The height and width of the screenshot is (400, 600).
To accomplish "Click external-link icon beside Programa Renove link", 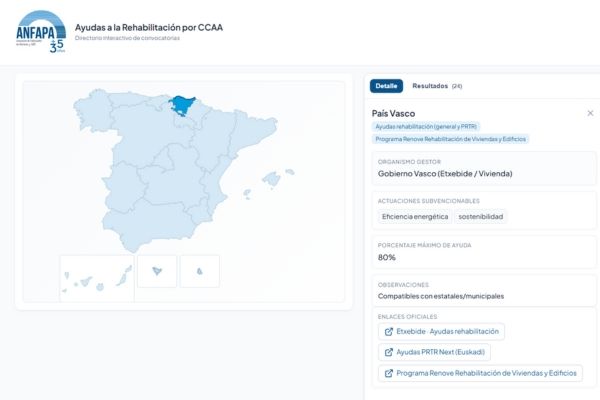I will coord(389,374).
